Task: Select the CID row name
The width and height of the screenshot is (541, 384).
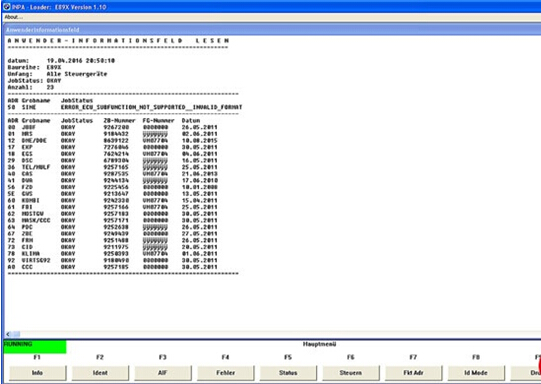Action: (27, 247)
